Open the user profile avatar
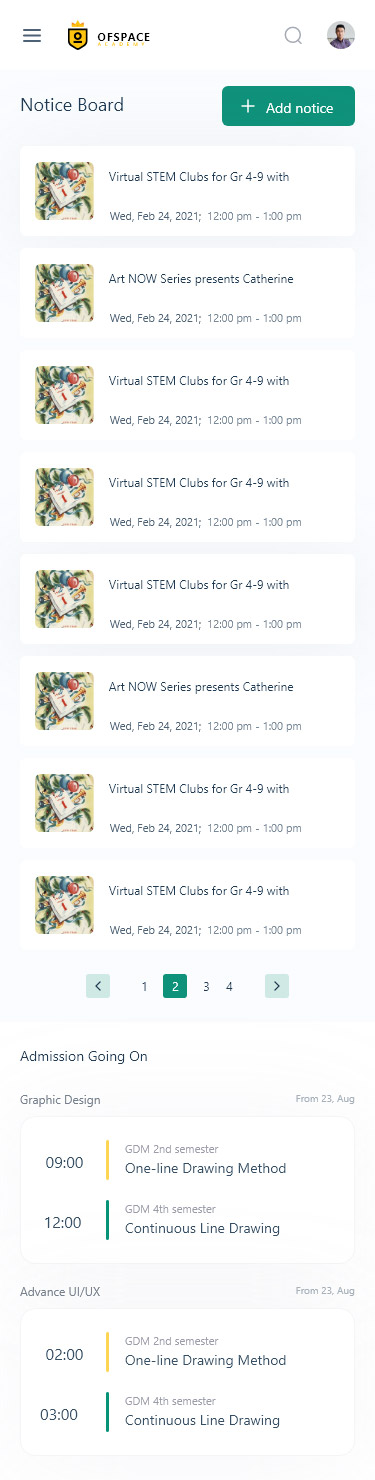This screenshot has height=1480, width=375. tap(341, 36)
